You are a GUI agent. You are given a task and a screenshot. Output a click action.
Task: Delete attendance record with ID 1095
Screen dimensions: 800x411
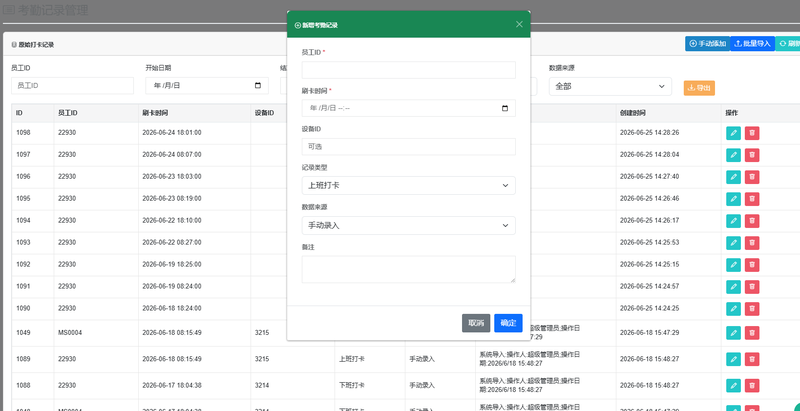pyautogui.click(x=752, y=199)
